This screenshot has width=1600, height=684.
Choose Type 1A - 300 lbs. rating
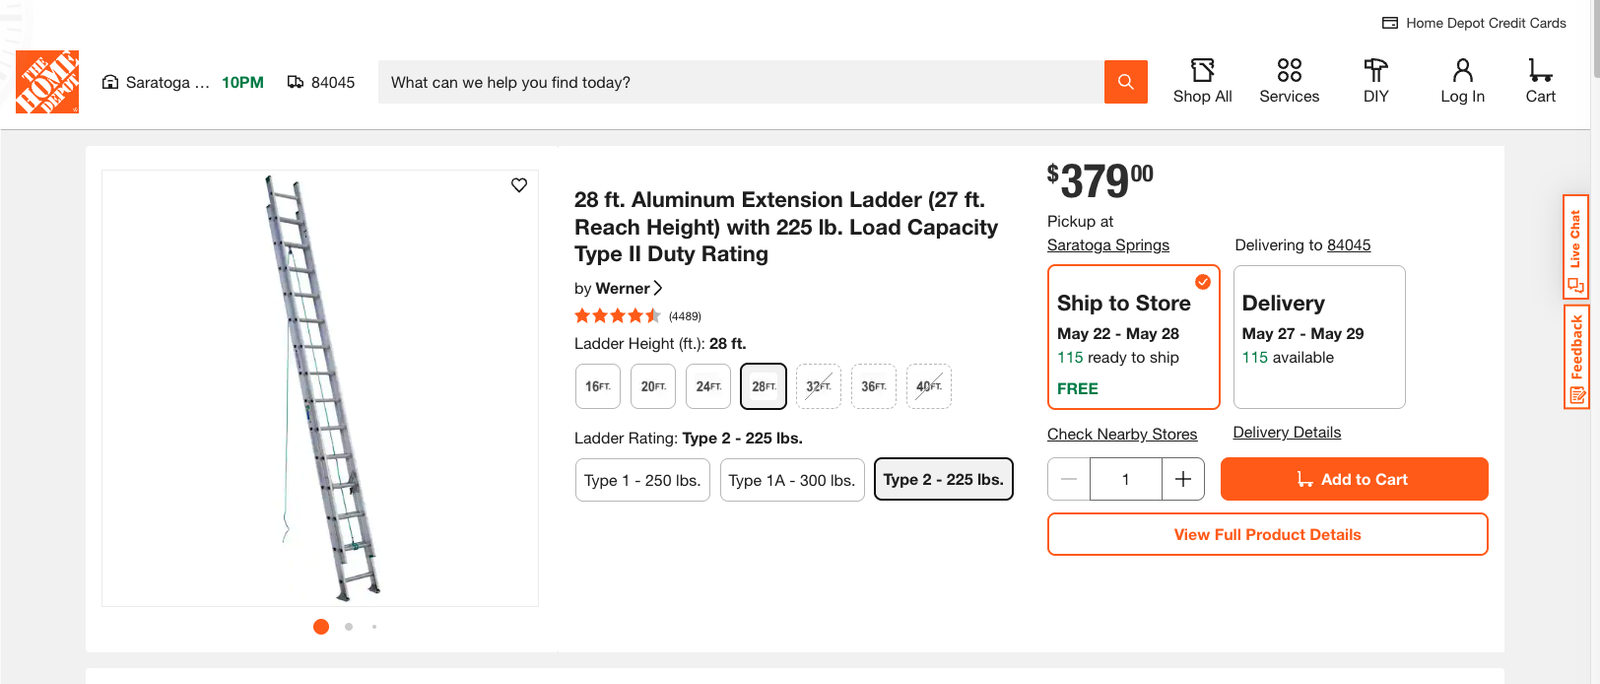coord(792,480)
